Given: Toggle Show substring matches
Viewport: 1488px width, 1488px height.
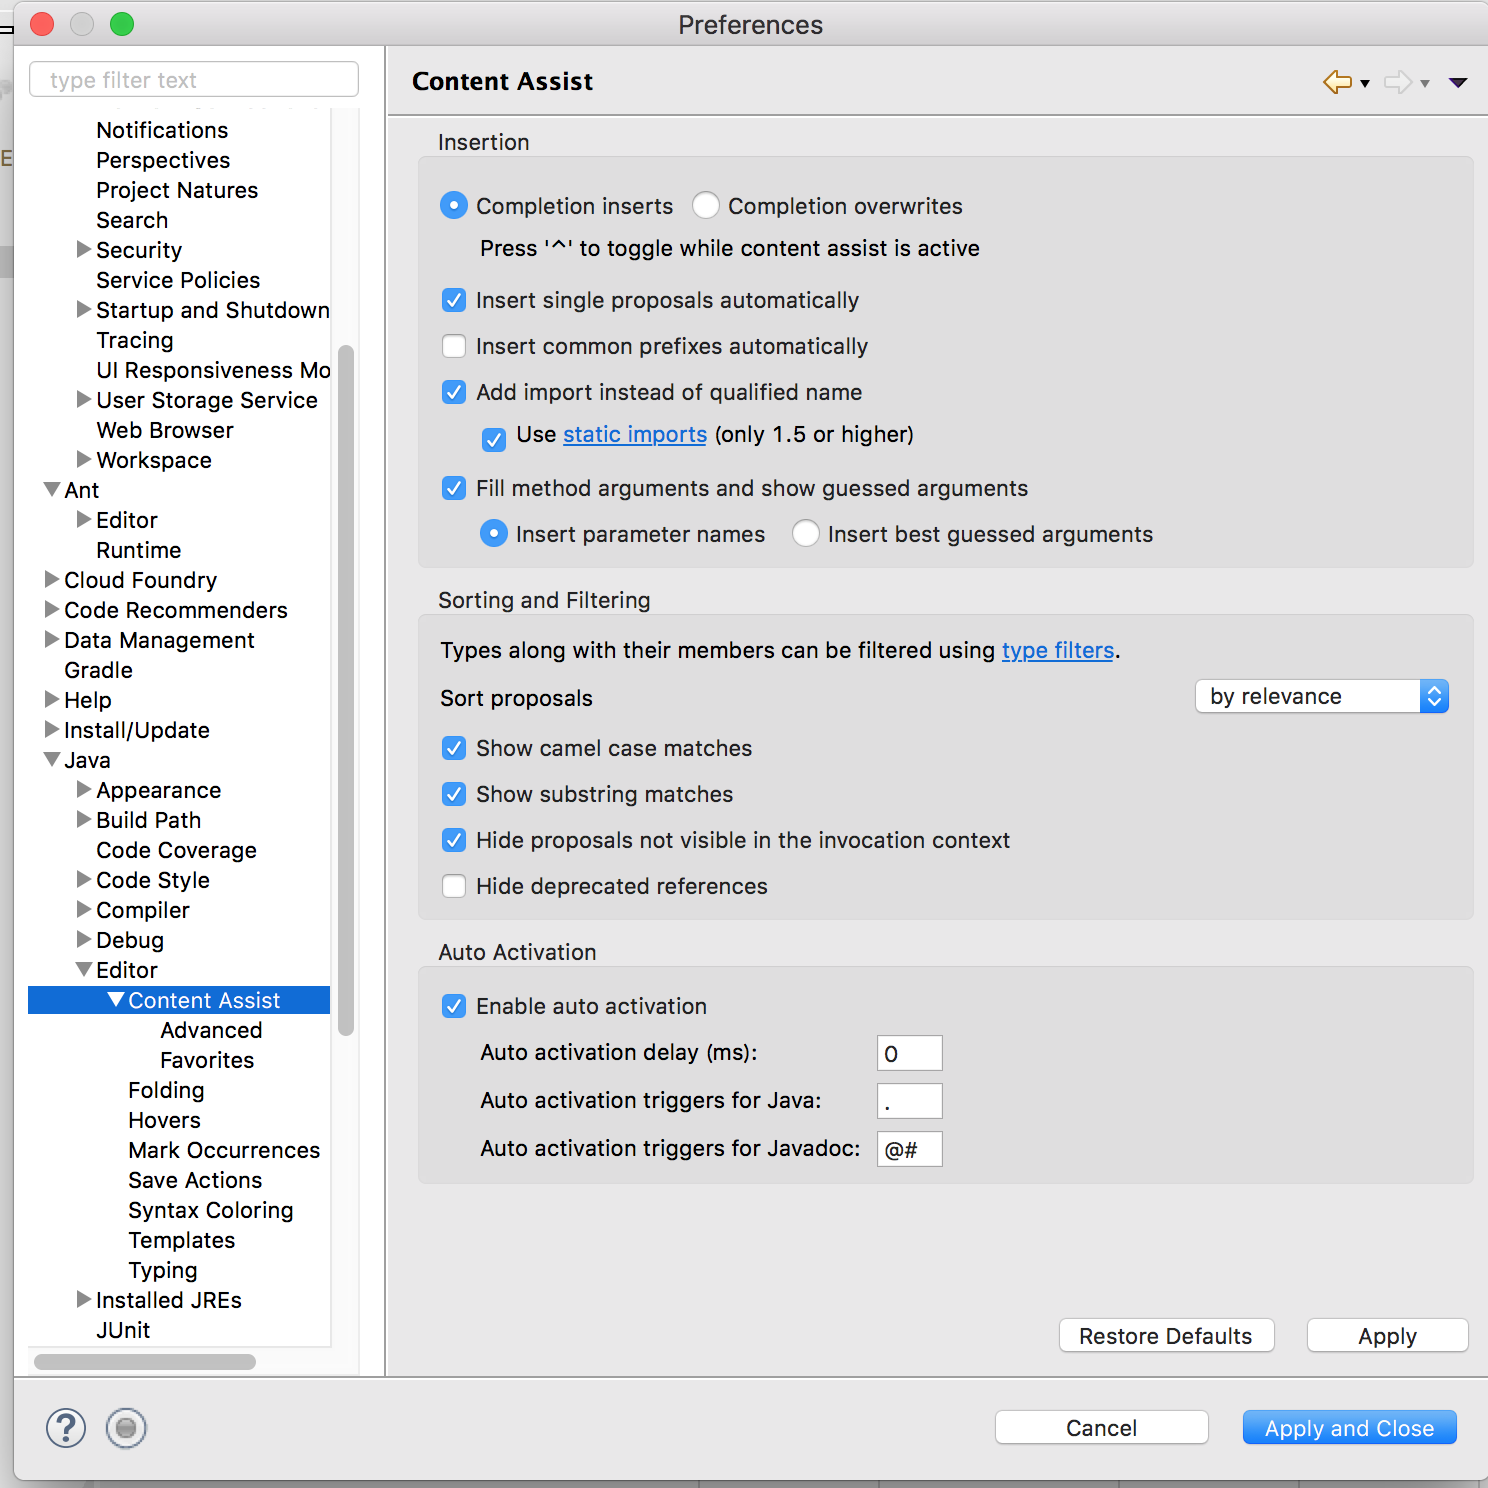Looking at the screenshot, I should (454, 794).
